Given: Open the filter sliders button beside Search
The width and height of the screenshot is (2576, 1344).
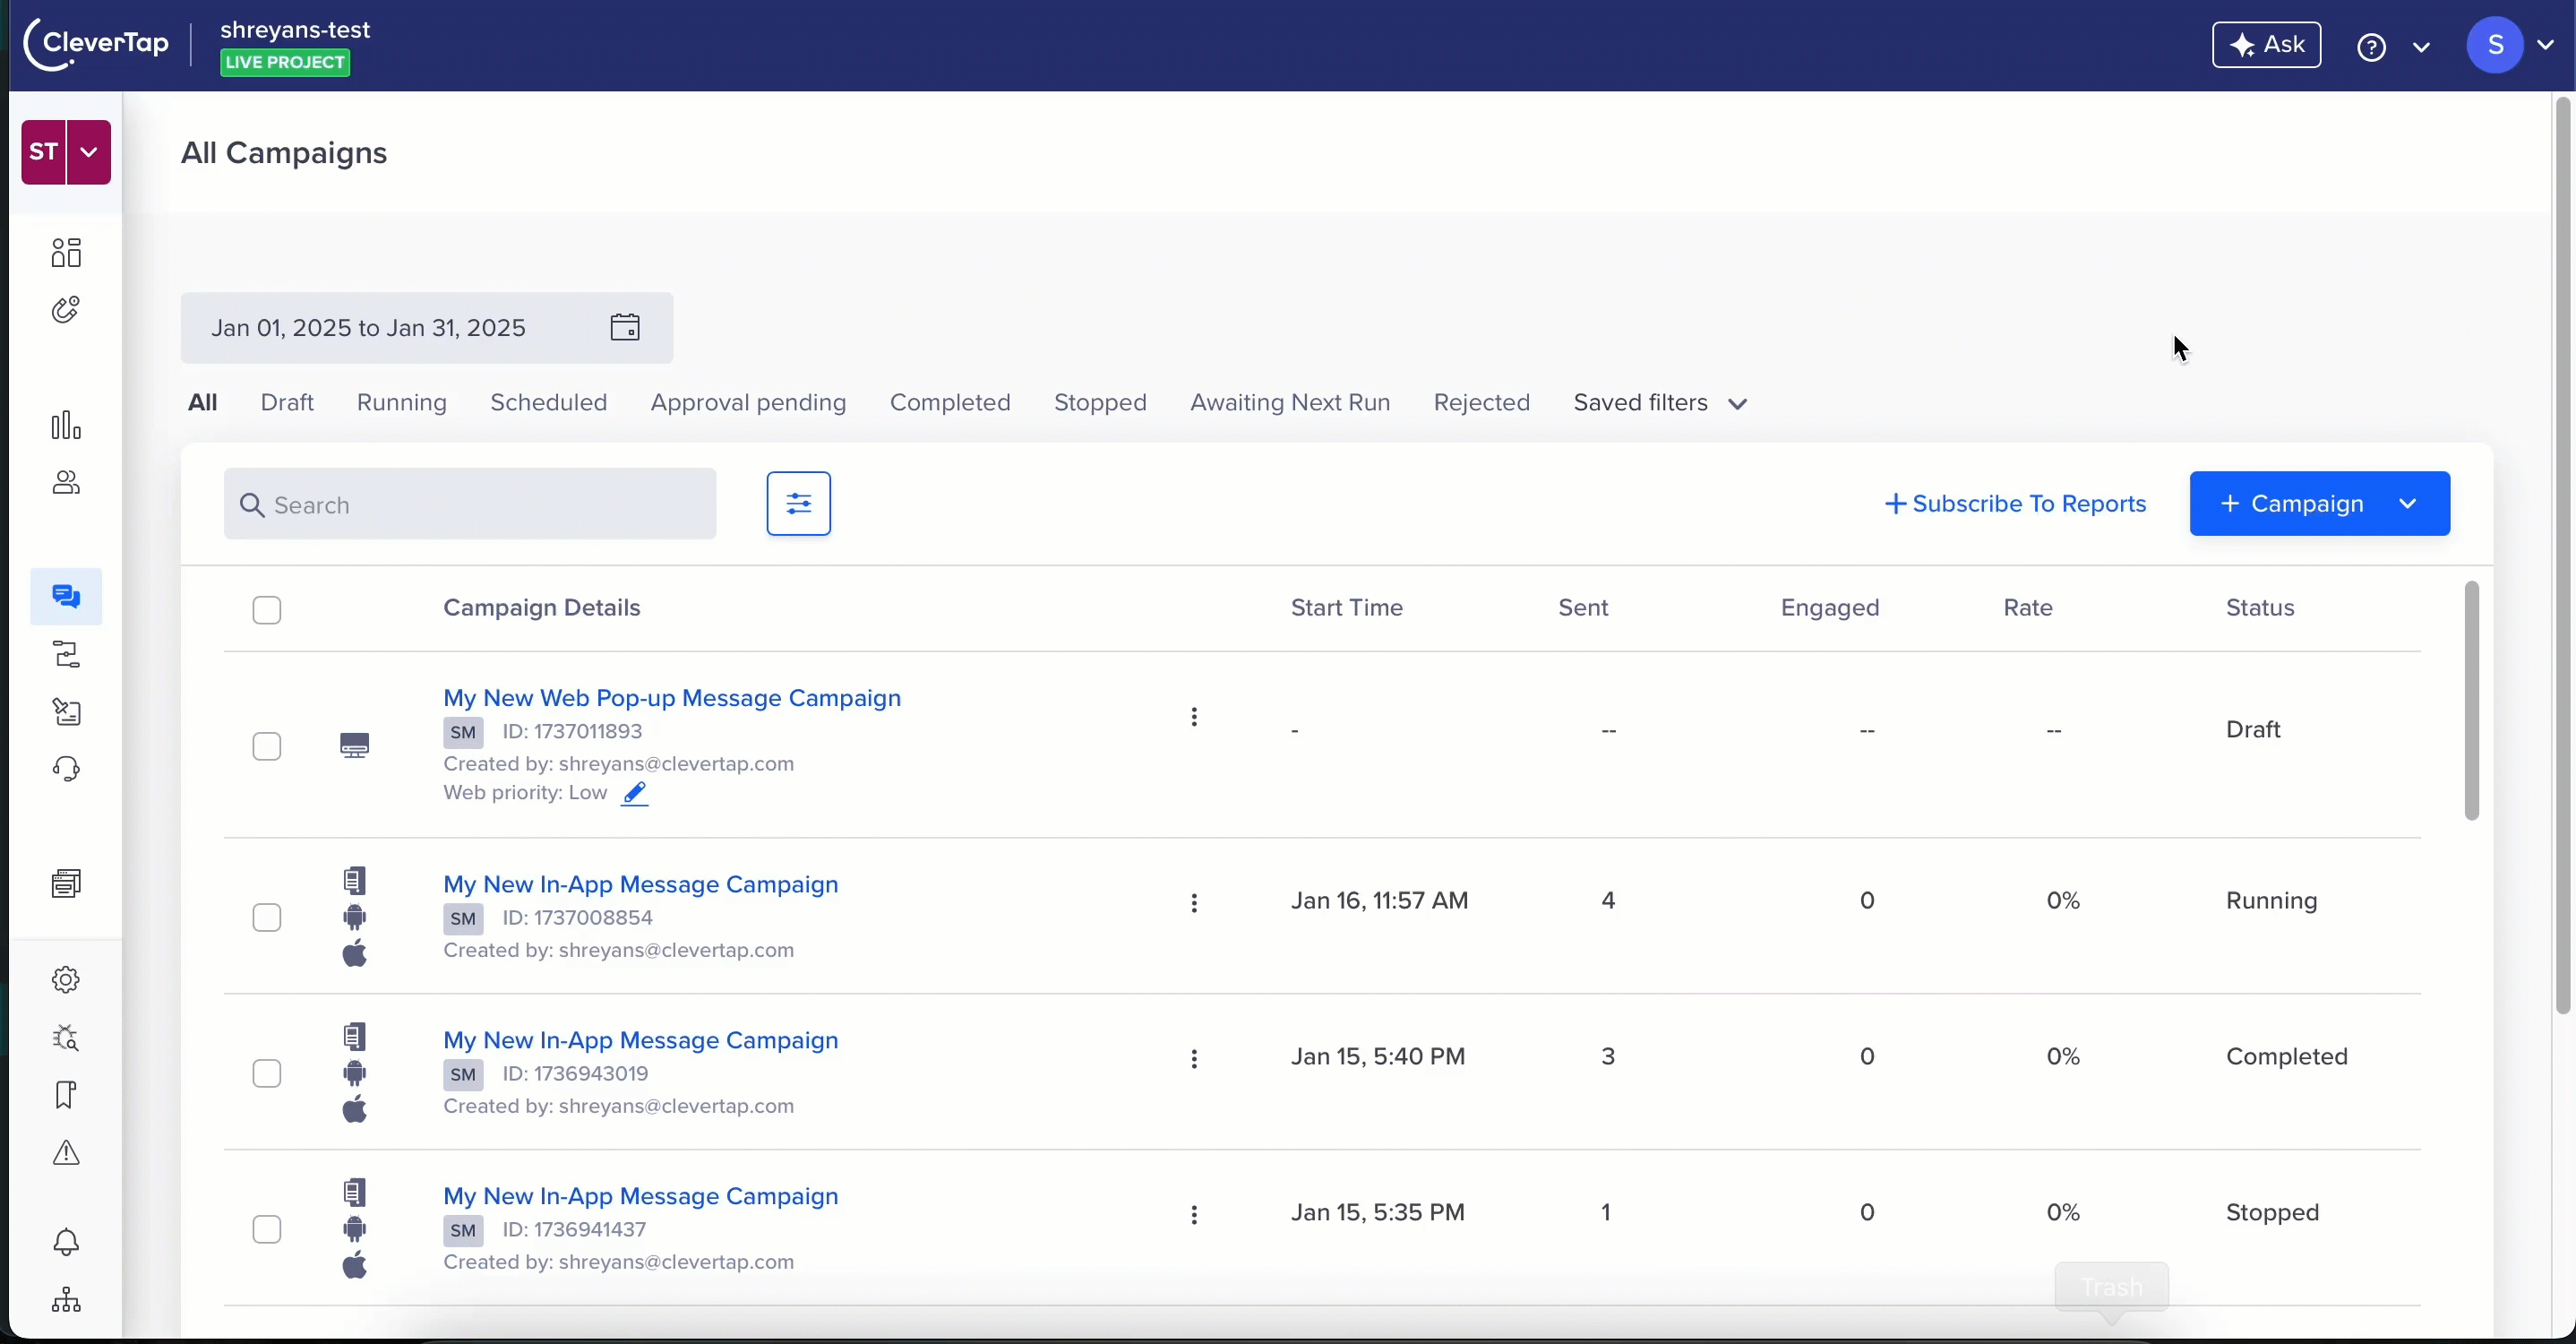Looking at the screenshot, I should pyautogui.click(x=798, y=503).
